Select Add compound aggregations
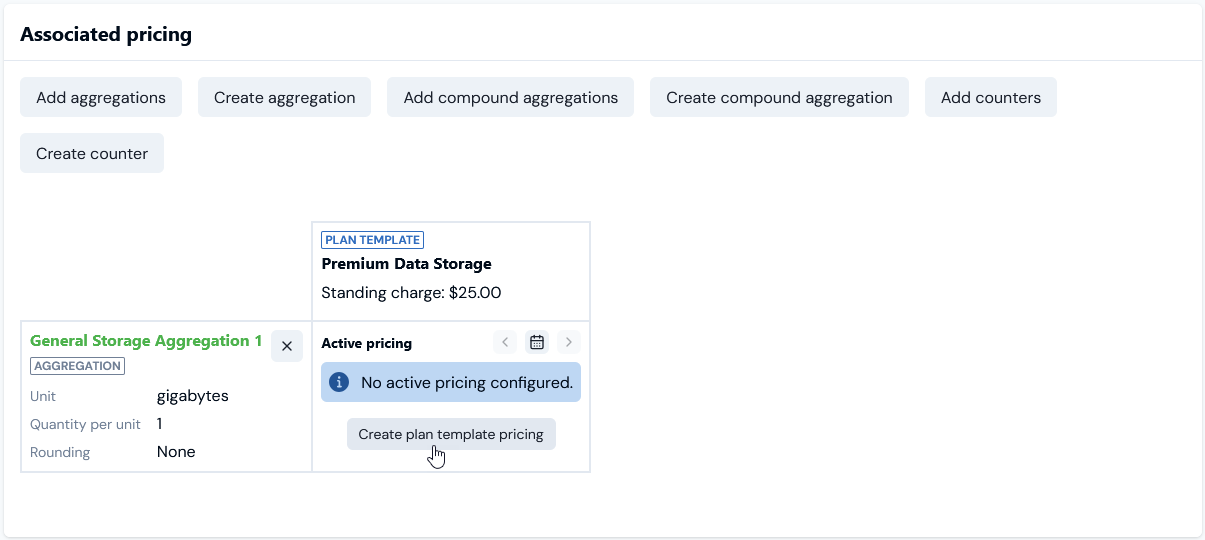This screenshot has width=1205, height=540. click(x=510, y=98)
